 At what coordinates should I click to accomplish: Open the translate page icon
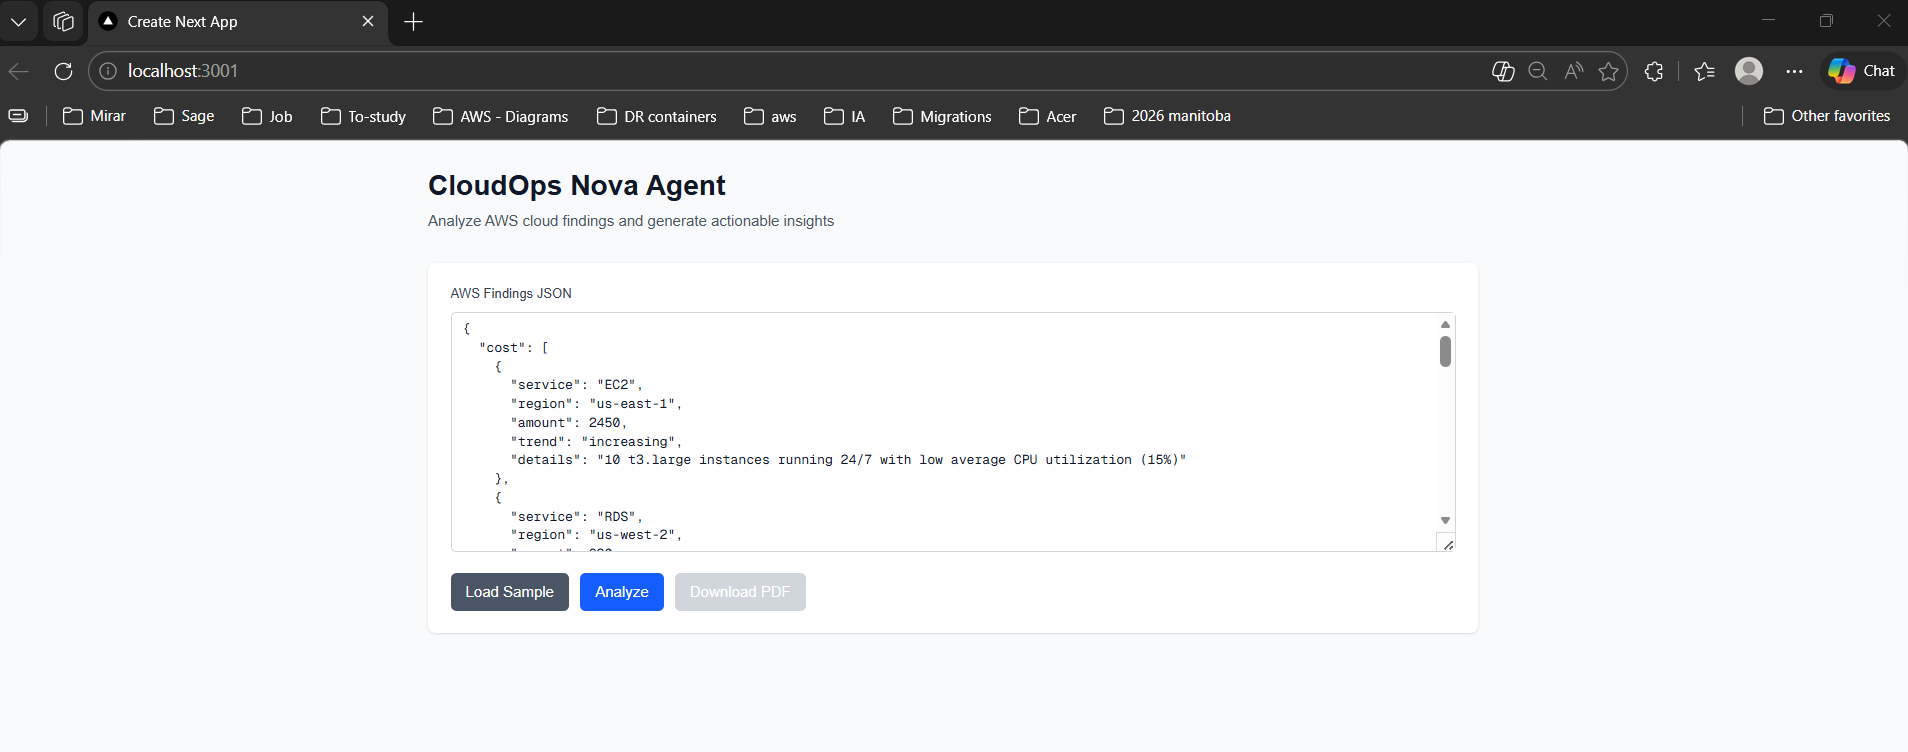[x=1503, y=71]
